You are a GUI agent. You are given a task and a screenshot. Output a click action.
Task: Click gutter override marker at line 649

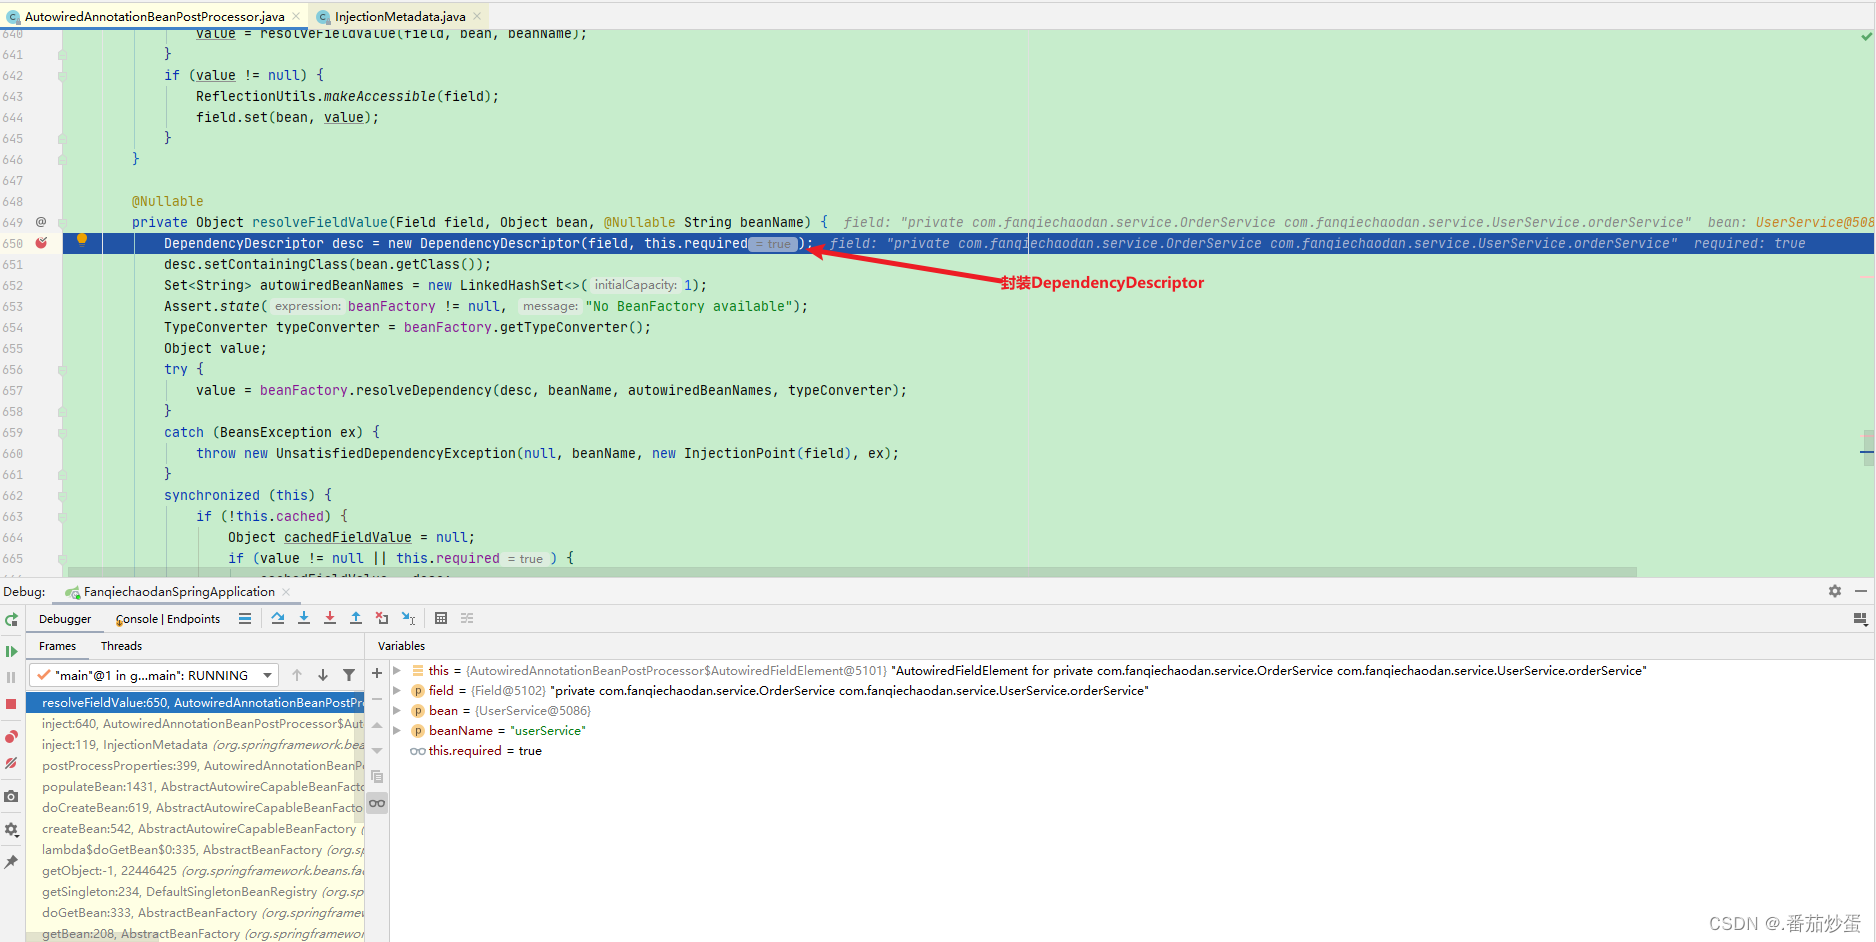(41, 222)
